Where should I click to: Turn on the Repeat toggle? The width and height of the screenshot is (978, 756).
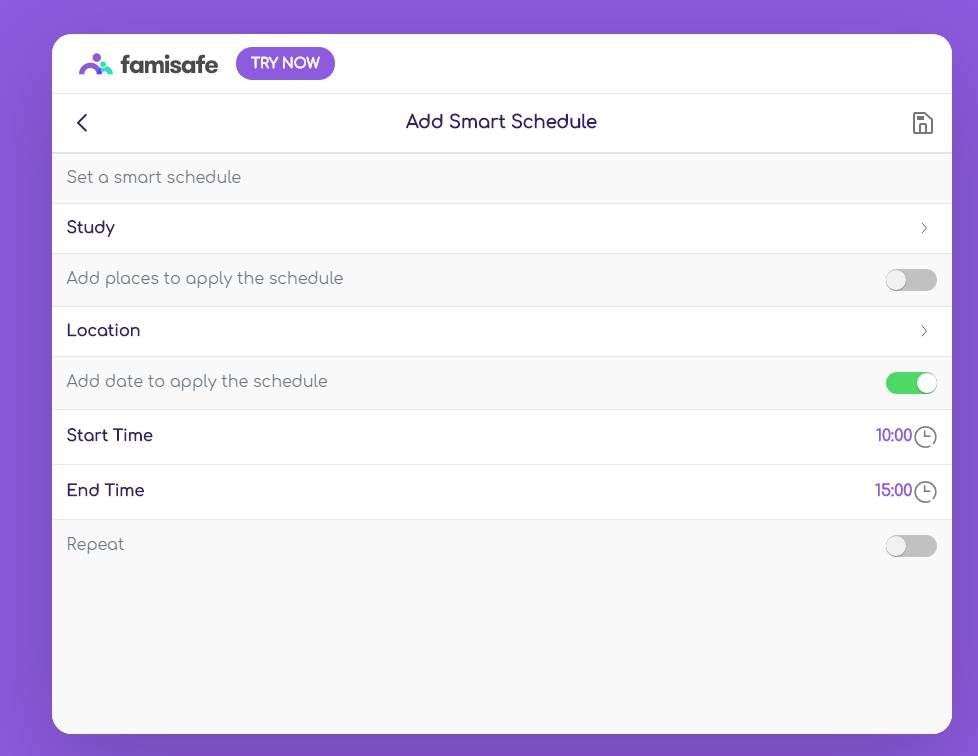click(911, 546)
